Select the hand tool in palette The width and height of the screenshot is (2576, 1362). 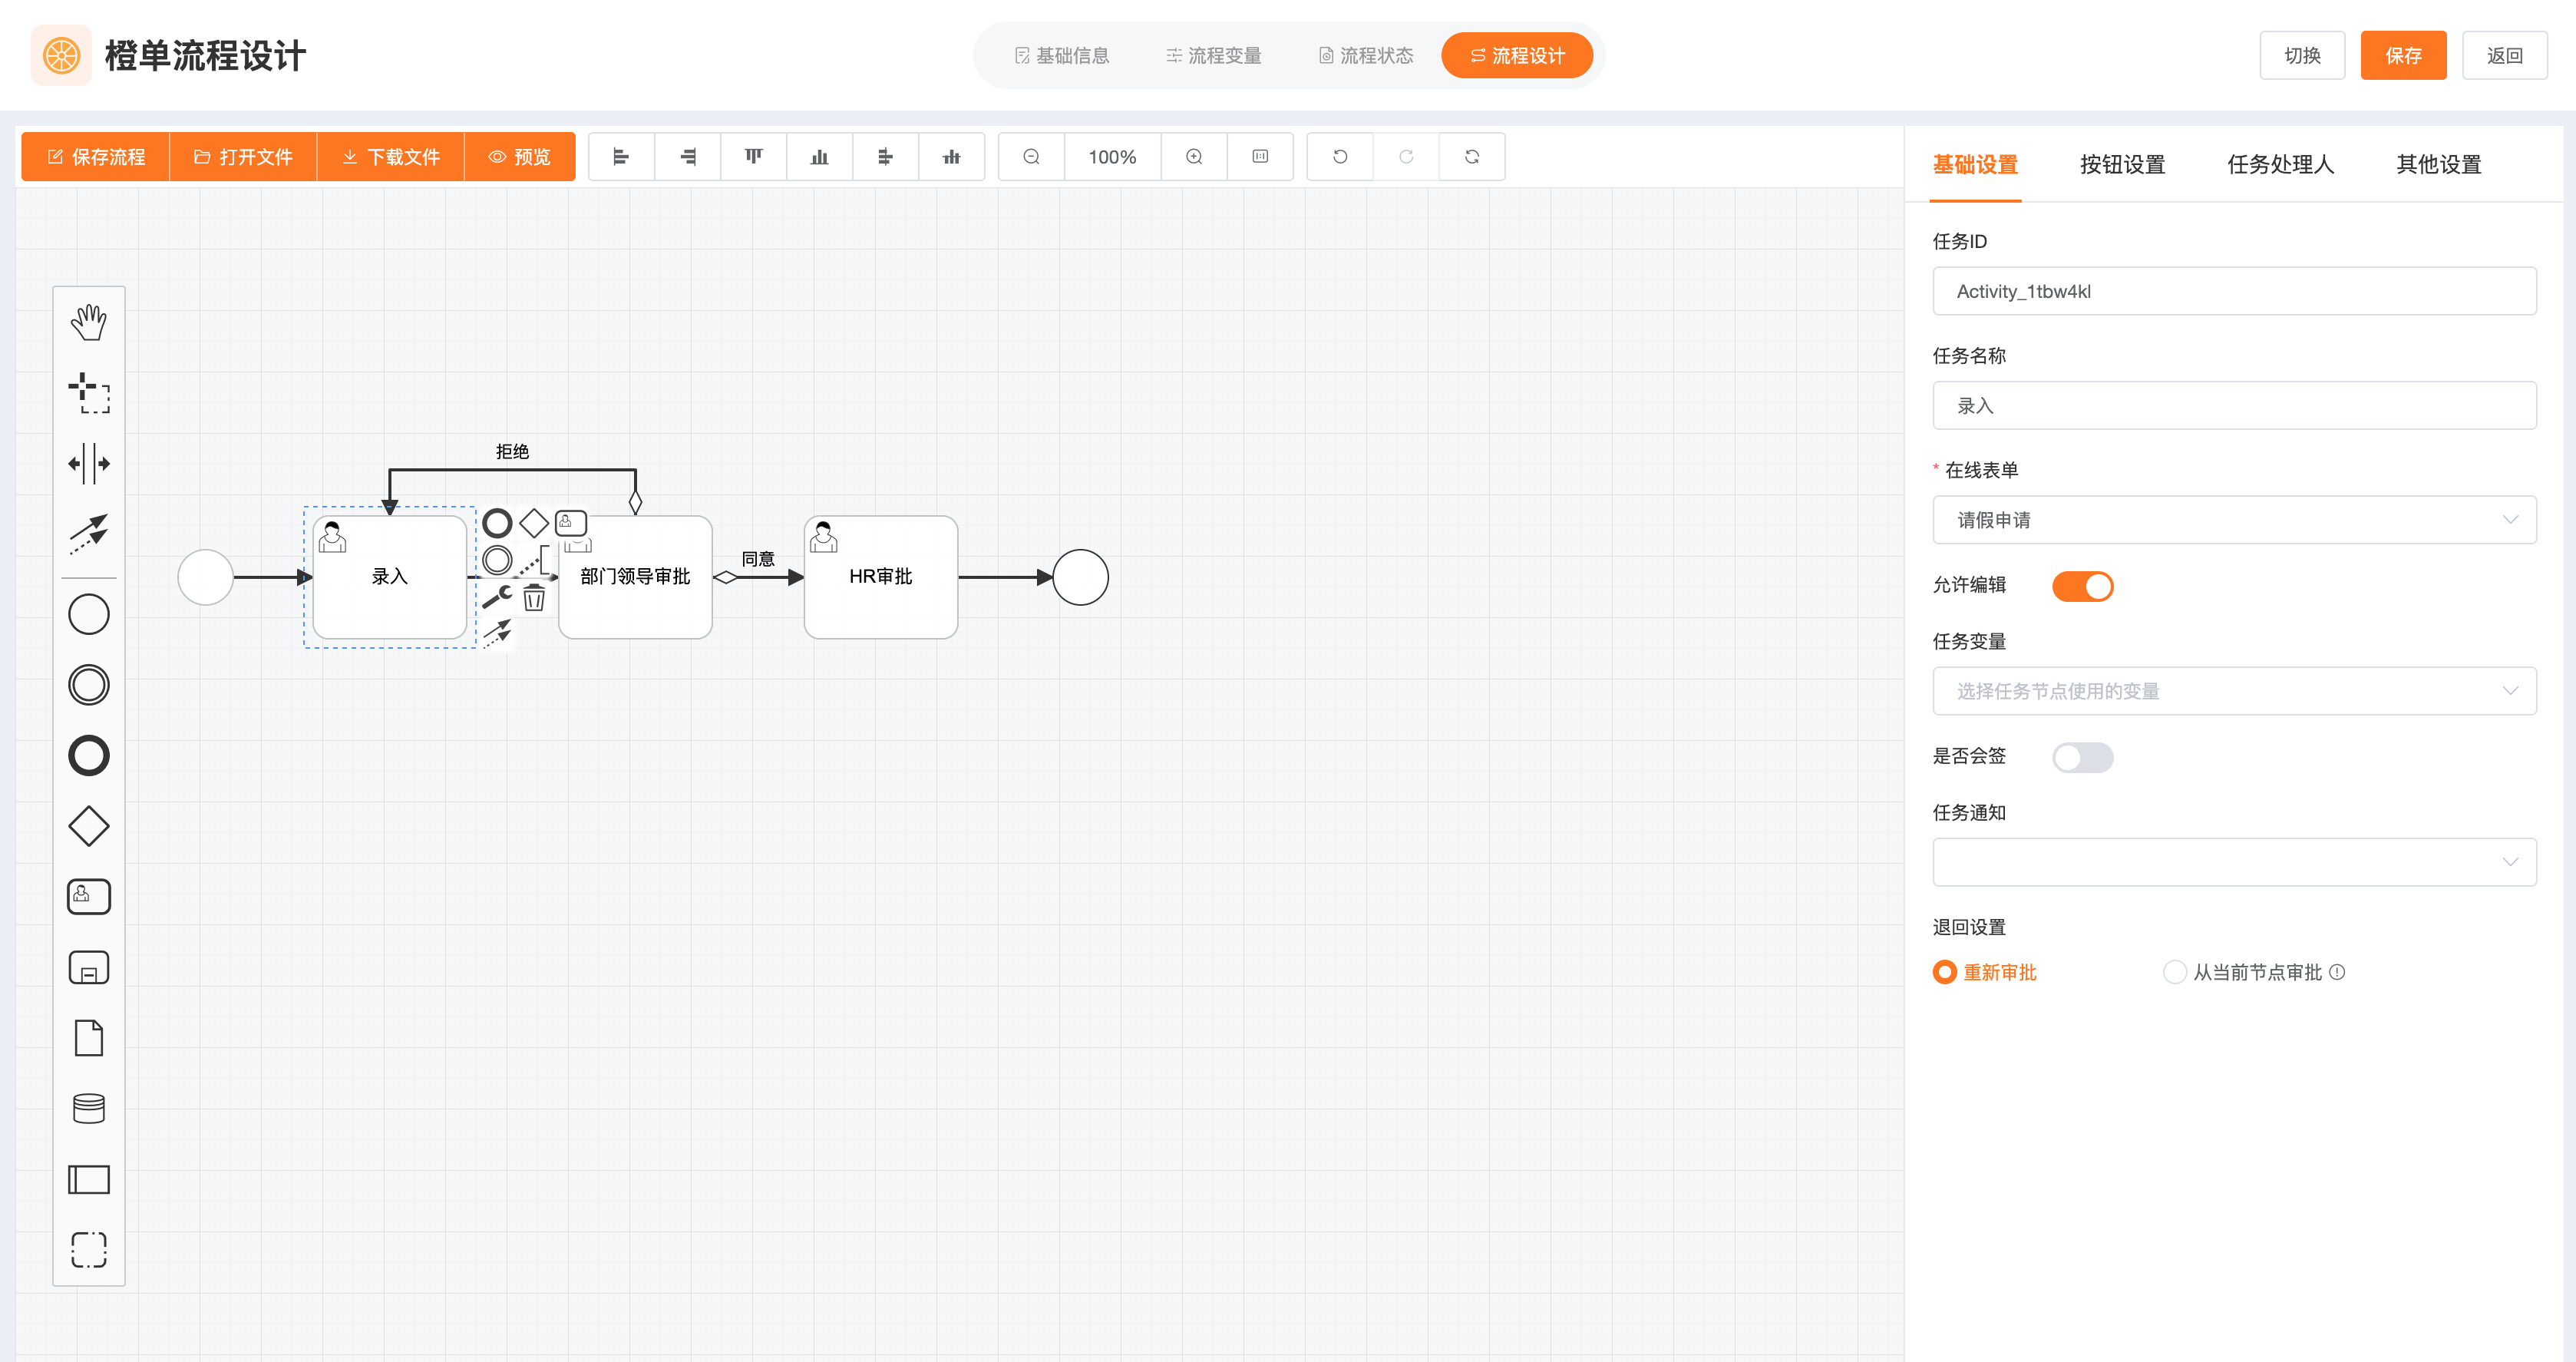(89, 322)
